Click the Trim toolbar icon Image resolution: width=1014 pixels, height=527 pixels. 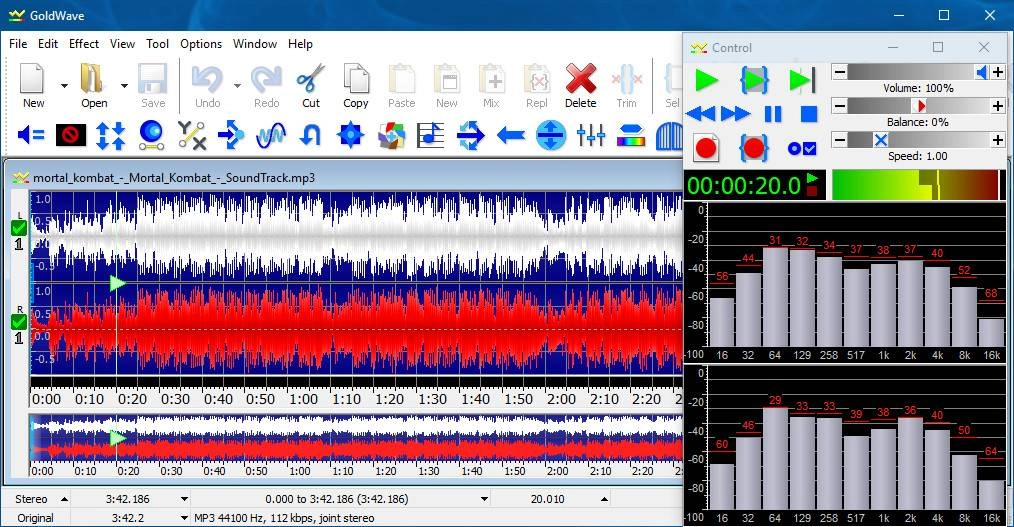627,79
